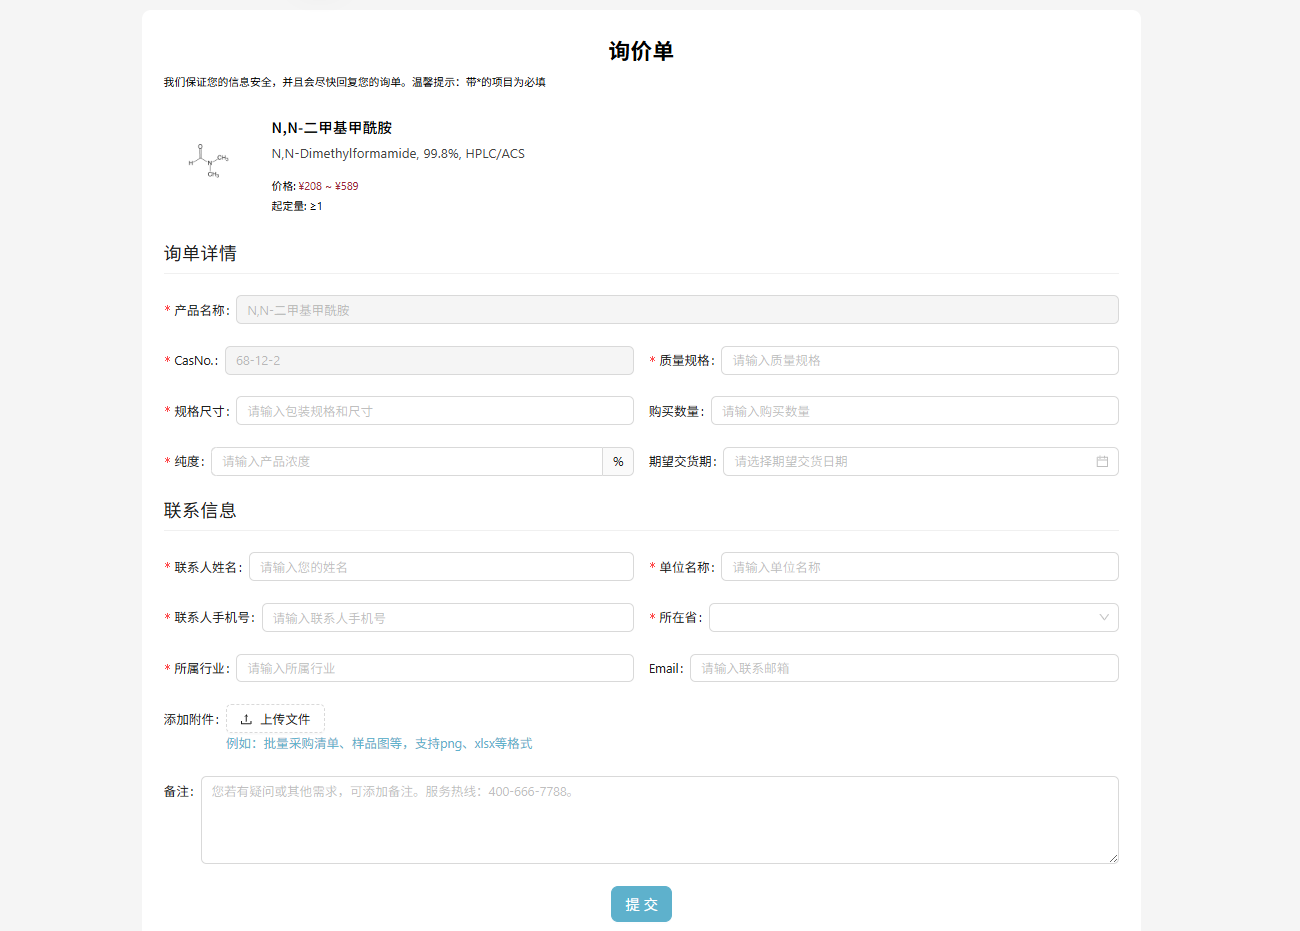The width and height of the screenshot is (1300, 931).
Task: Click into the 规格尺寸 input field
Action: [434, 411]
